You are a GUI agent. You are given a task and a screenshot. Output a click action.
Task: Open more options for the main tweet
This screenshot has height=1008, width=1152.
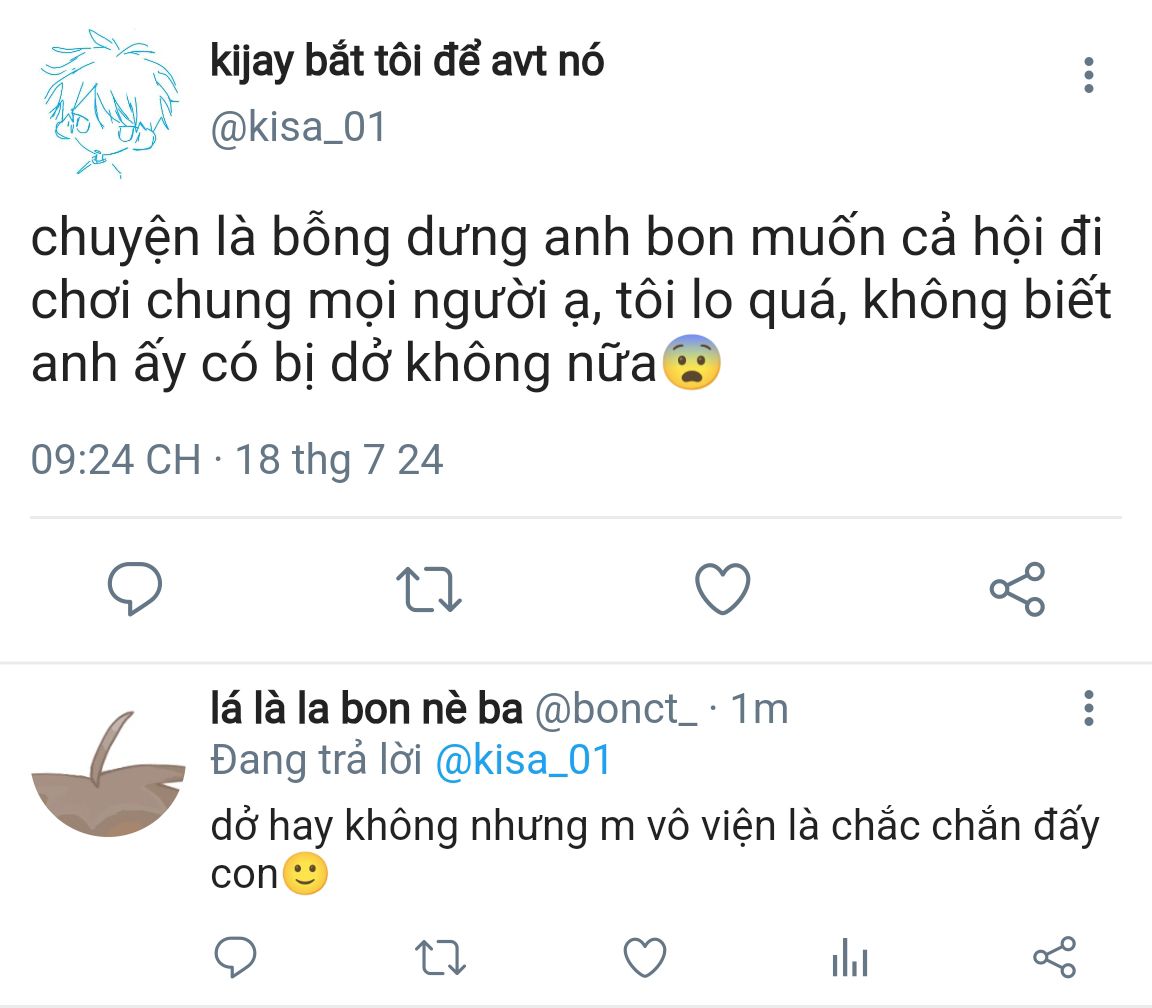[1089, 76]
